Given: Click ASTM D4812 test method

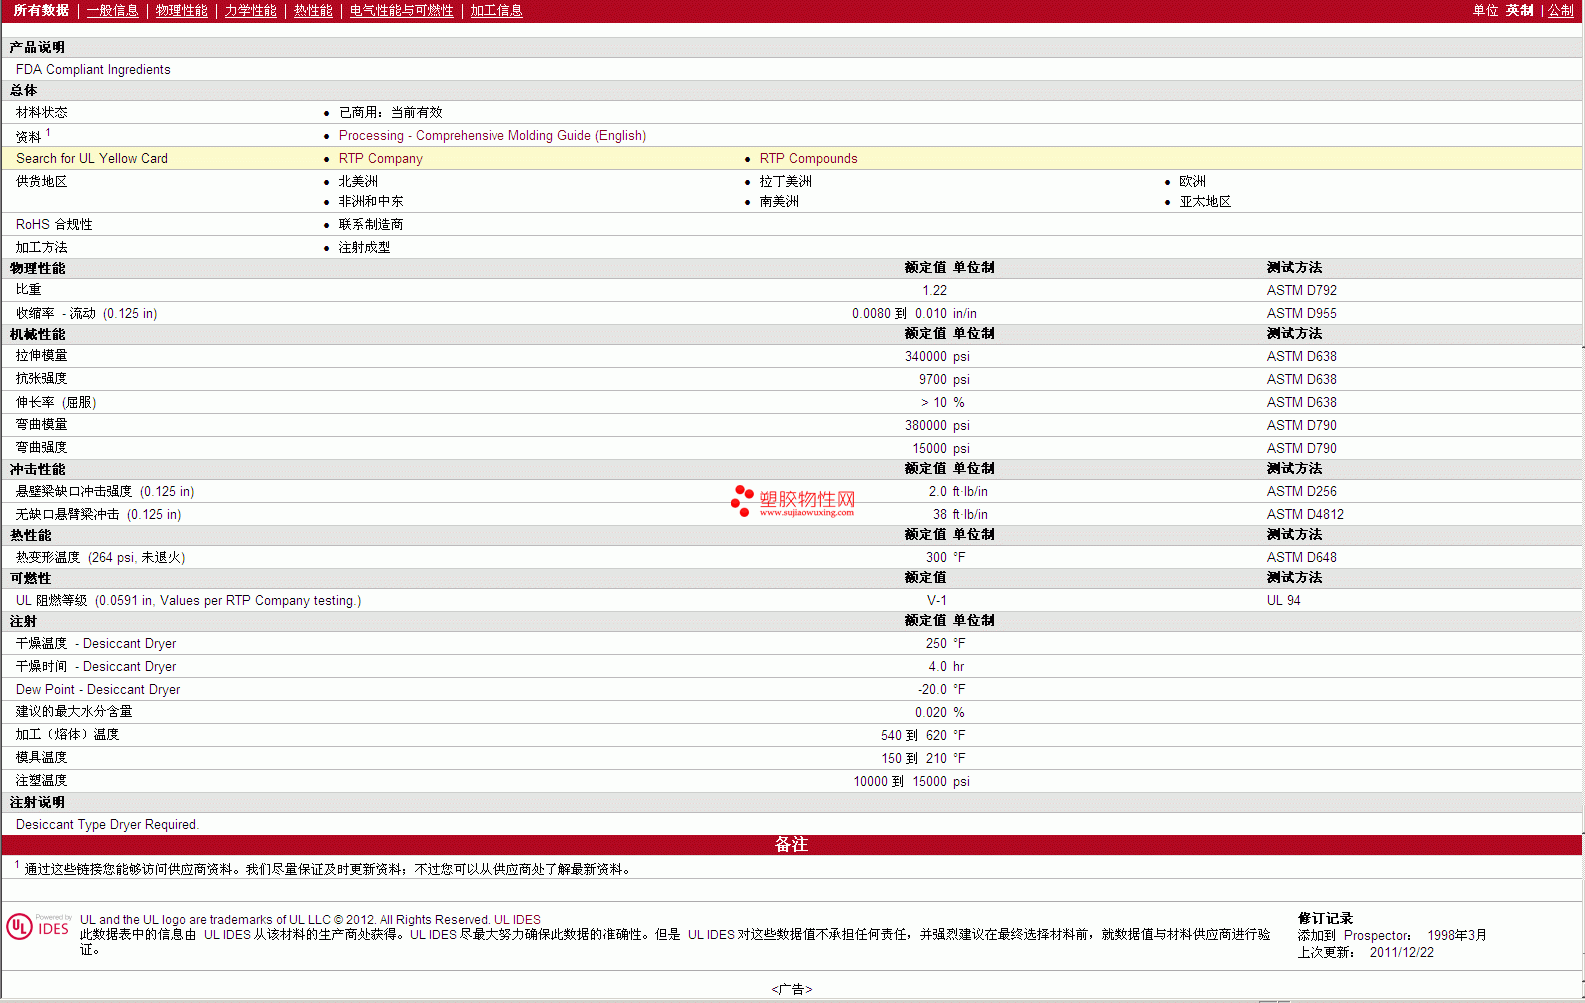Looking at the screenshot, I should pos(1305,515).
